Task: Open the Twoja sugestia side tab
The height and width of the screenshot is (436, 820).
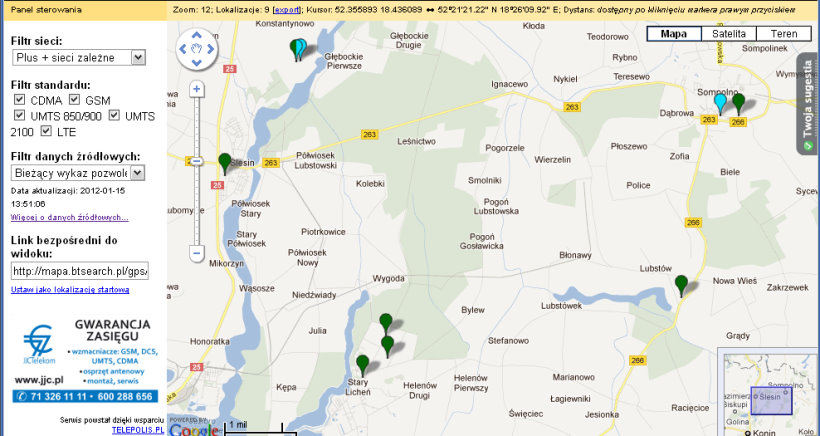Action: coord(808,104)
